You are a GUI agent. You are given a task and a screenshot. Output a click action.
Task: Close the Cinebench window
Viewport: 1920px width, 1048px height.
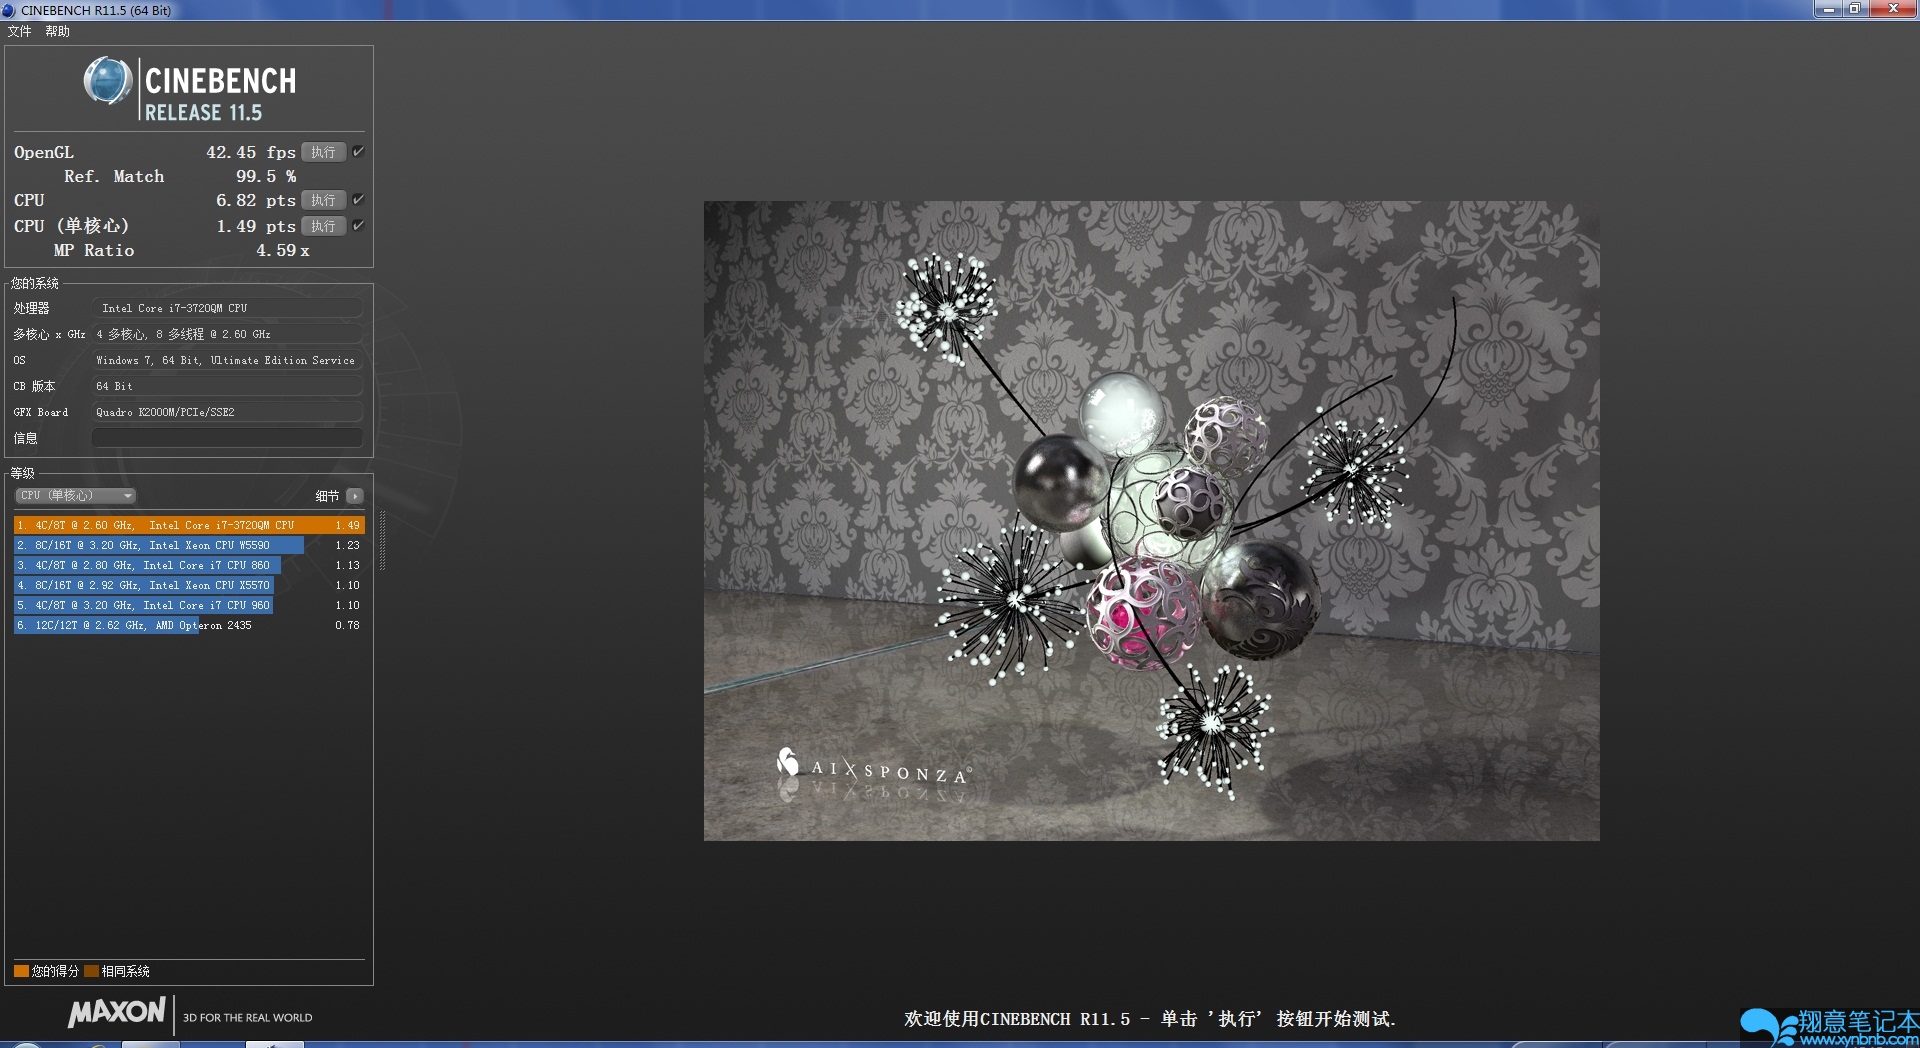click(x=1892, y=9)
